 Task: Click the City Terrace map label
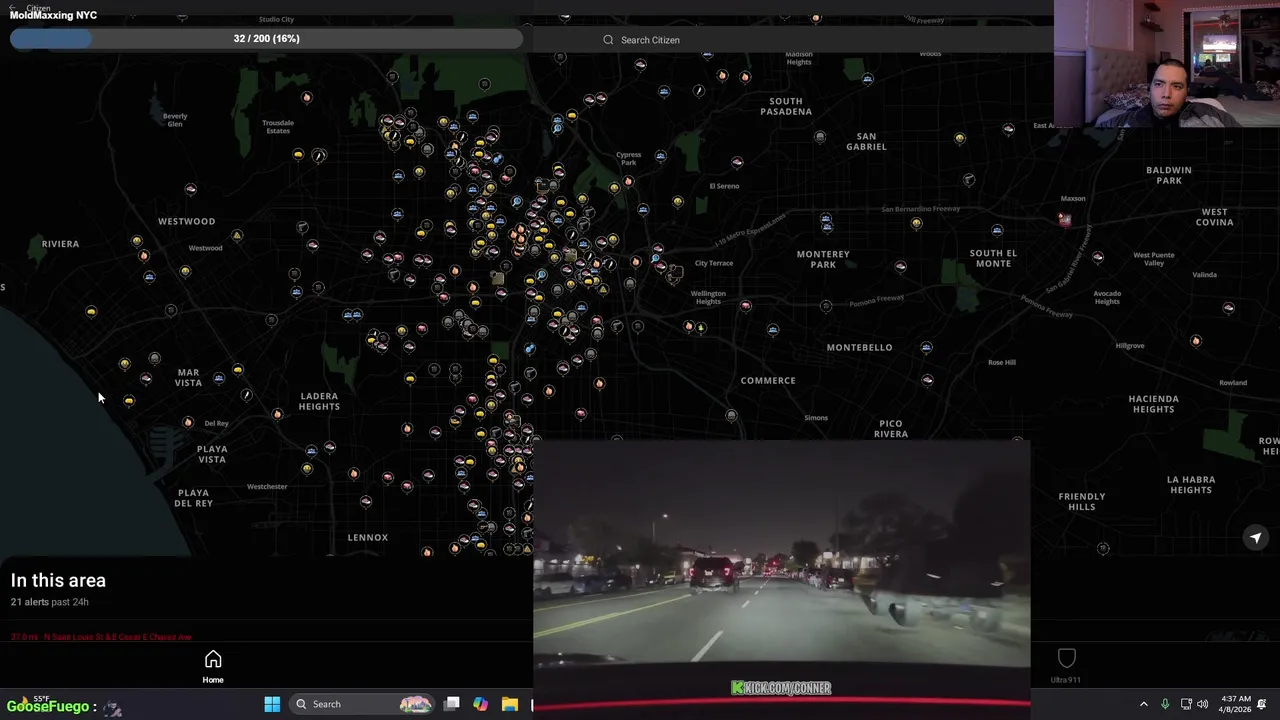pos(714,263)
